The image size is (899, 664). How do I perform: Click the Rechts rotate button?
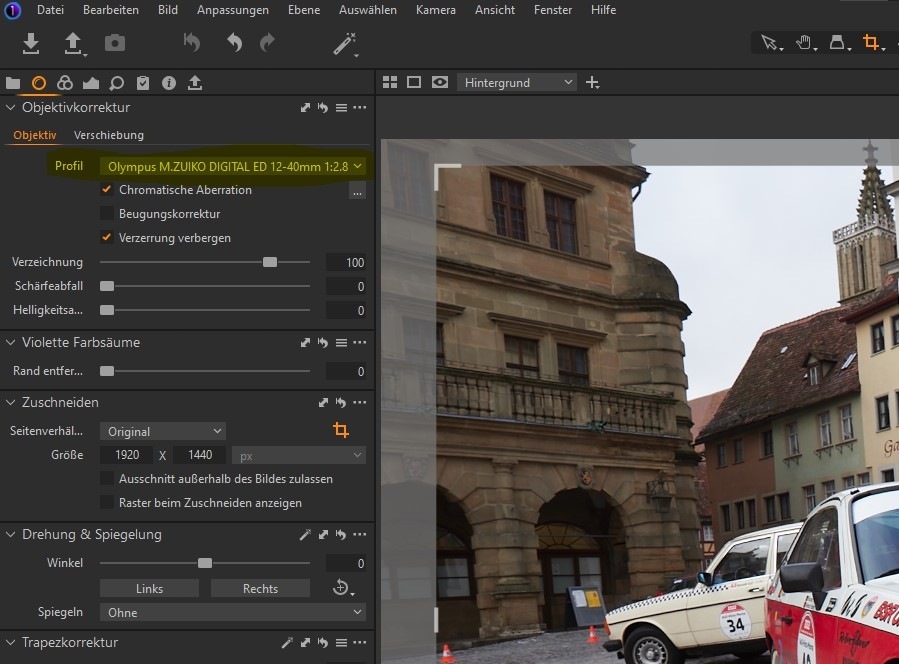click(x=260, y=588)
